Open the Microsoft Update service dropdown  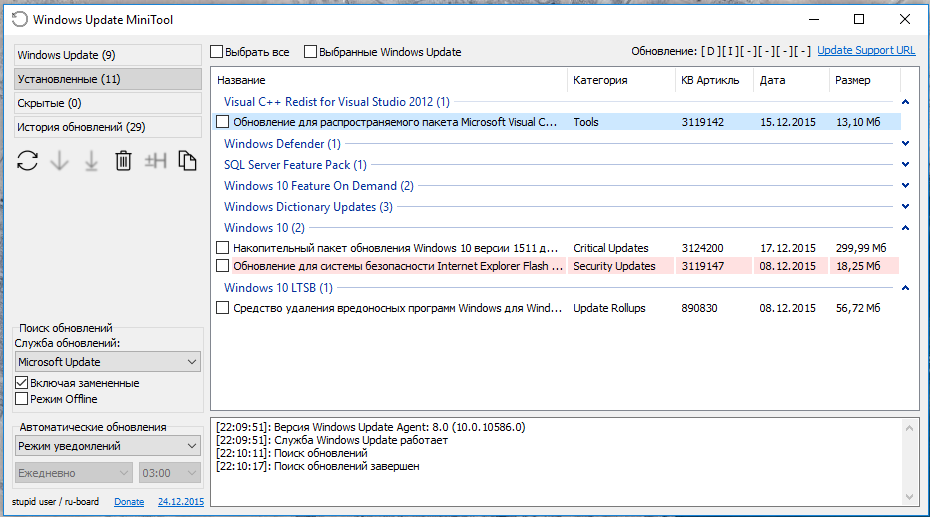108,362
